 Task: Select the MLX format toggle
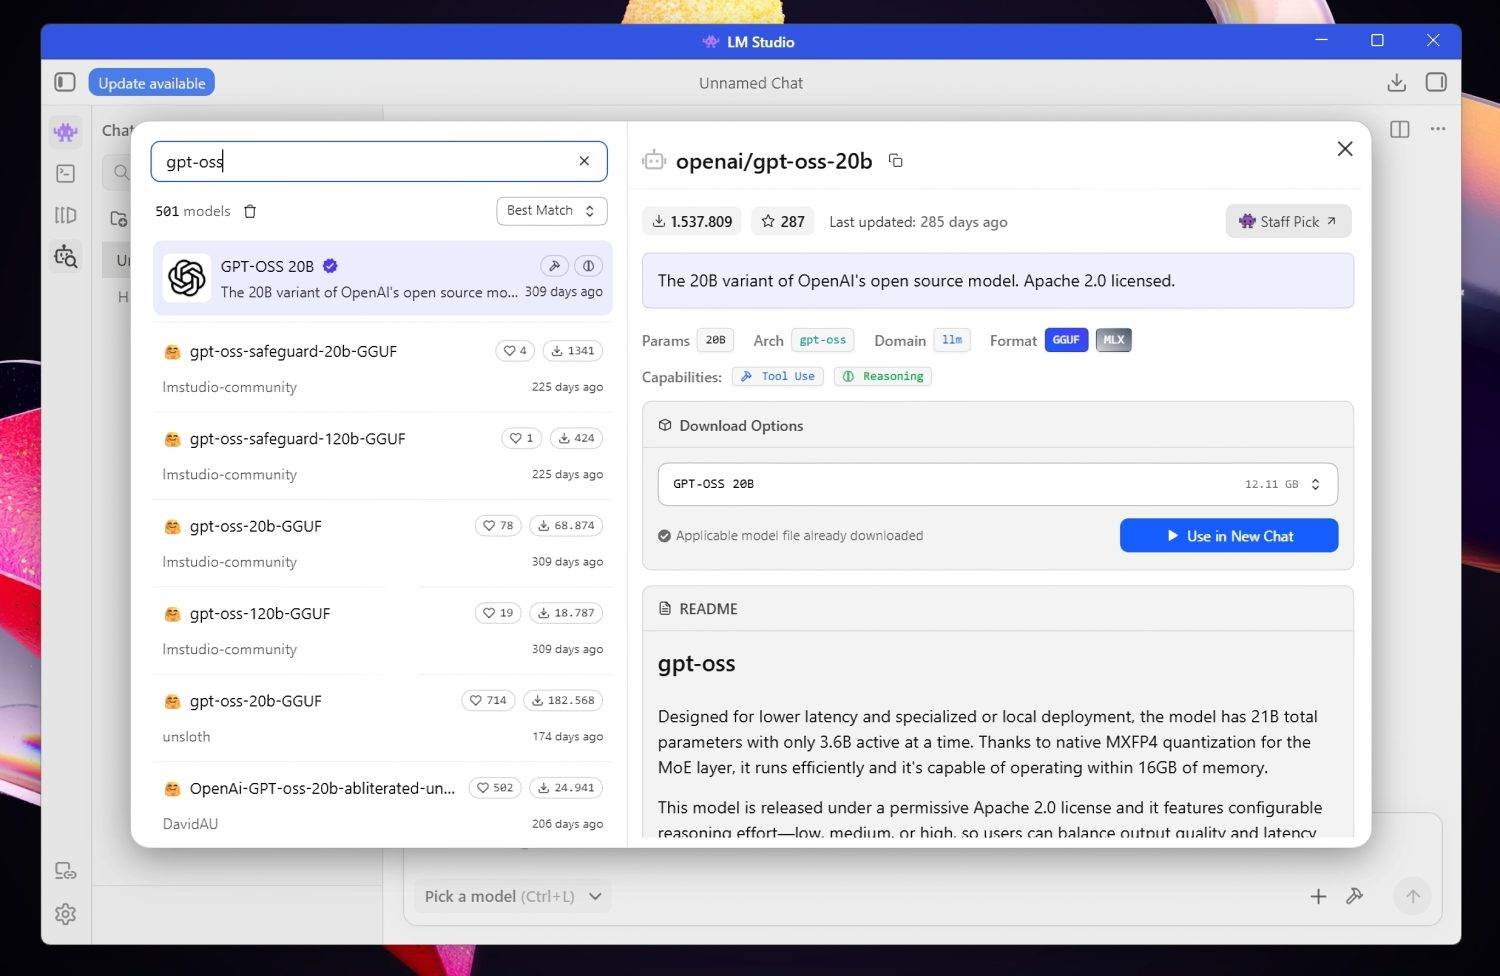click(x=1114, y=340)
